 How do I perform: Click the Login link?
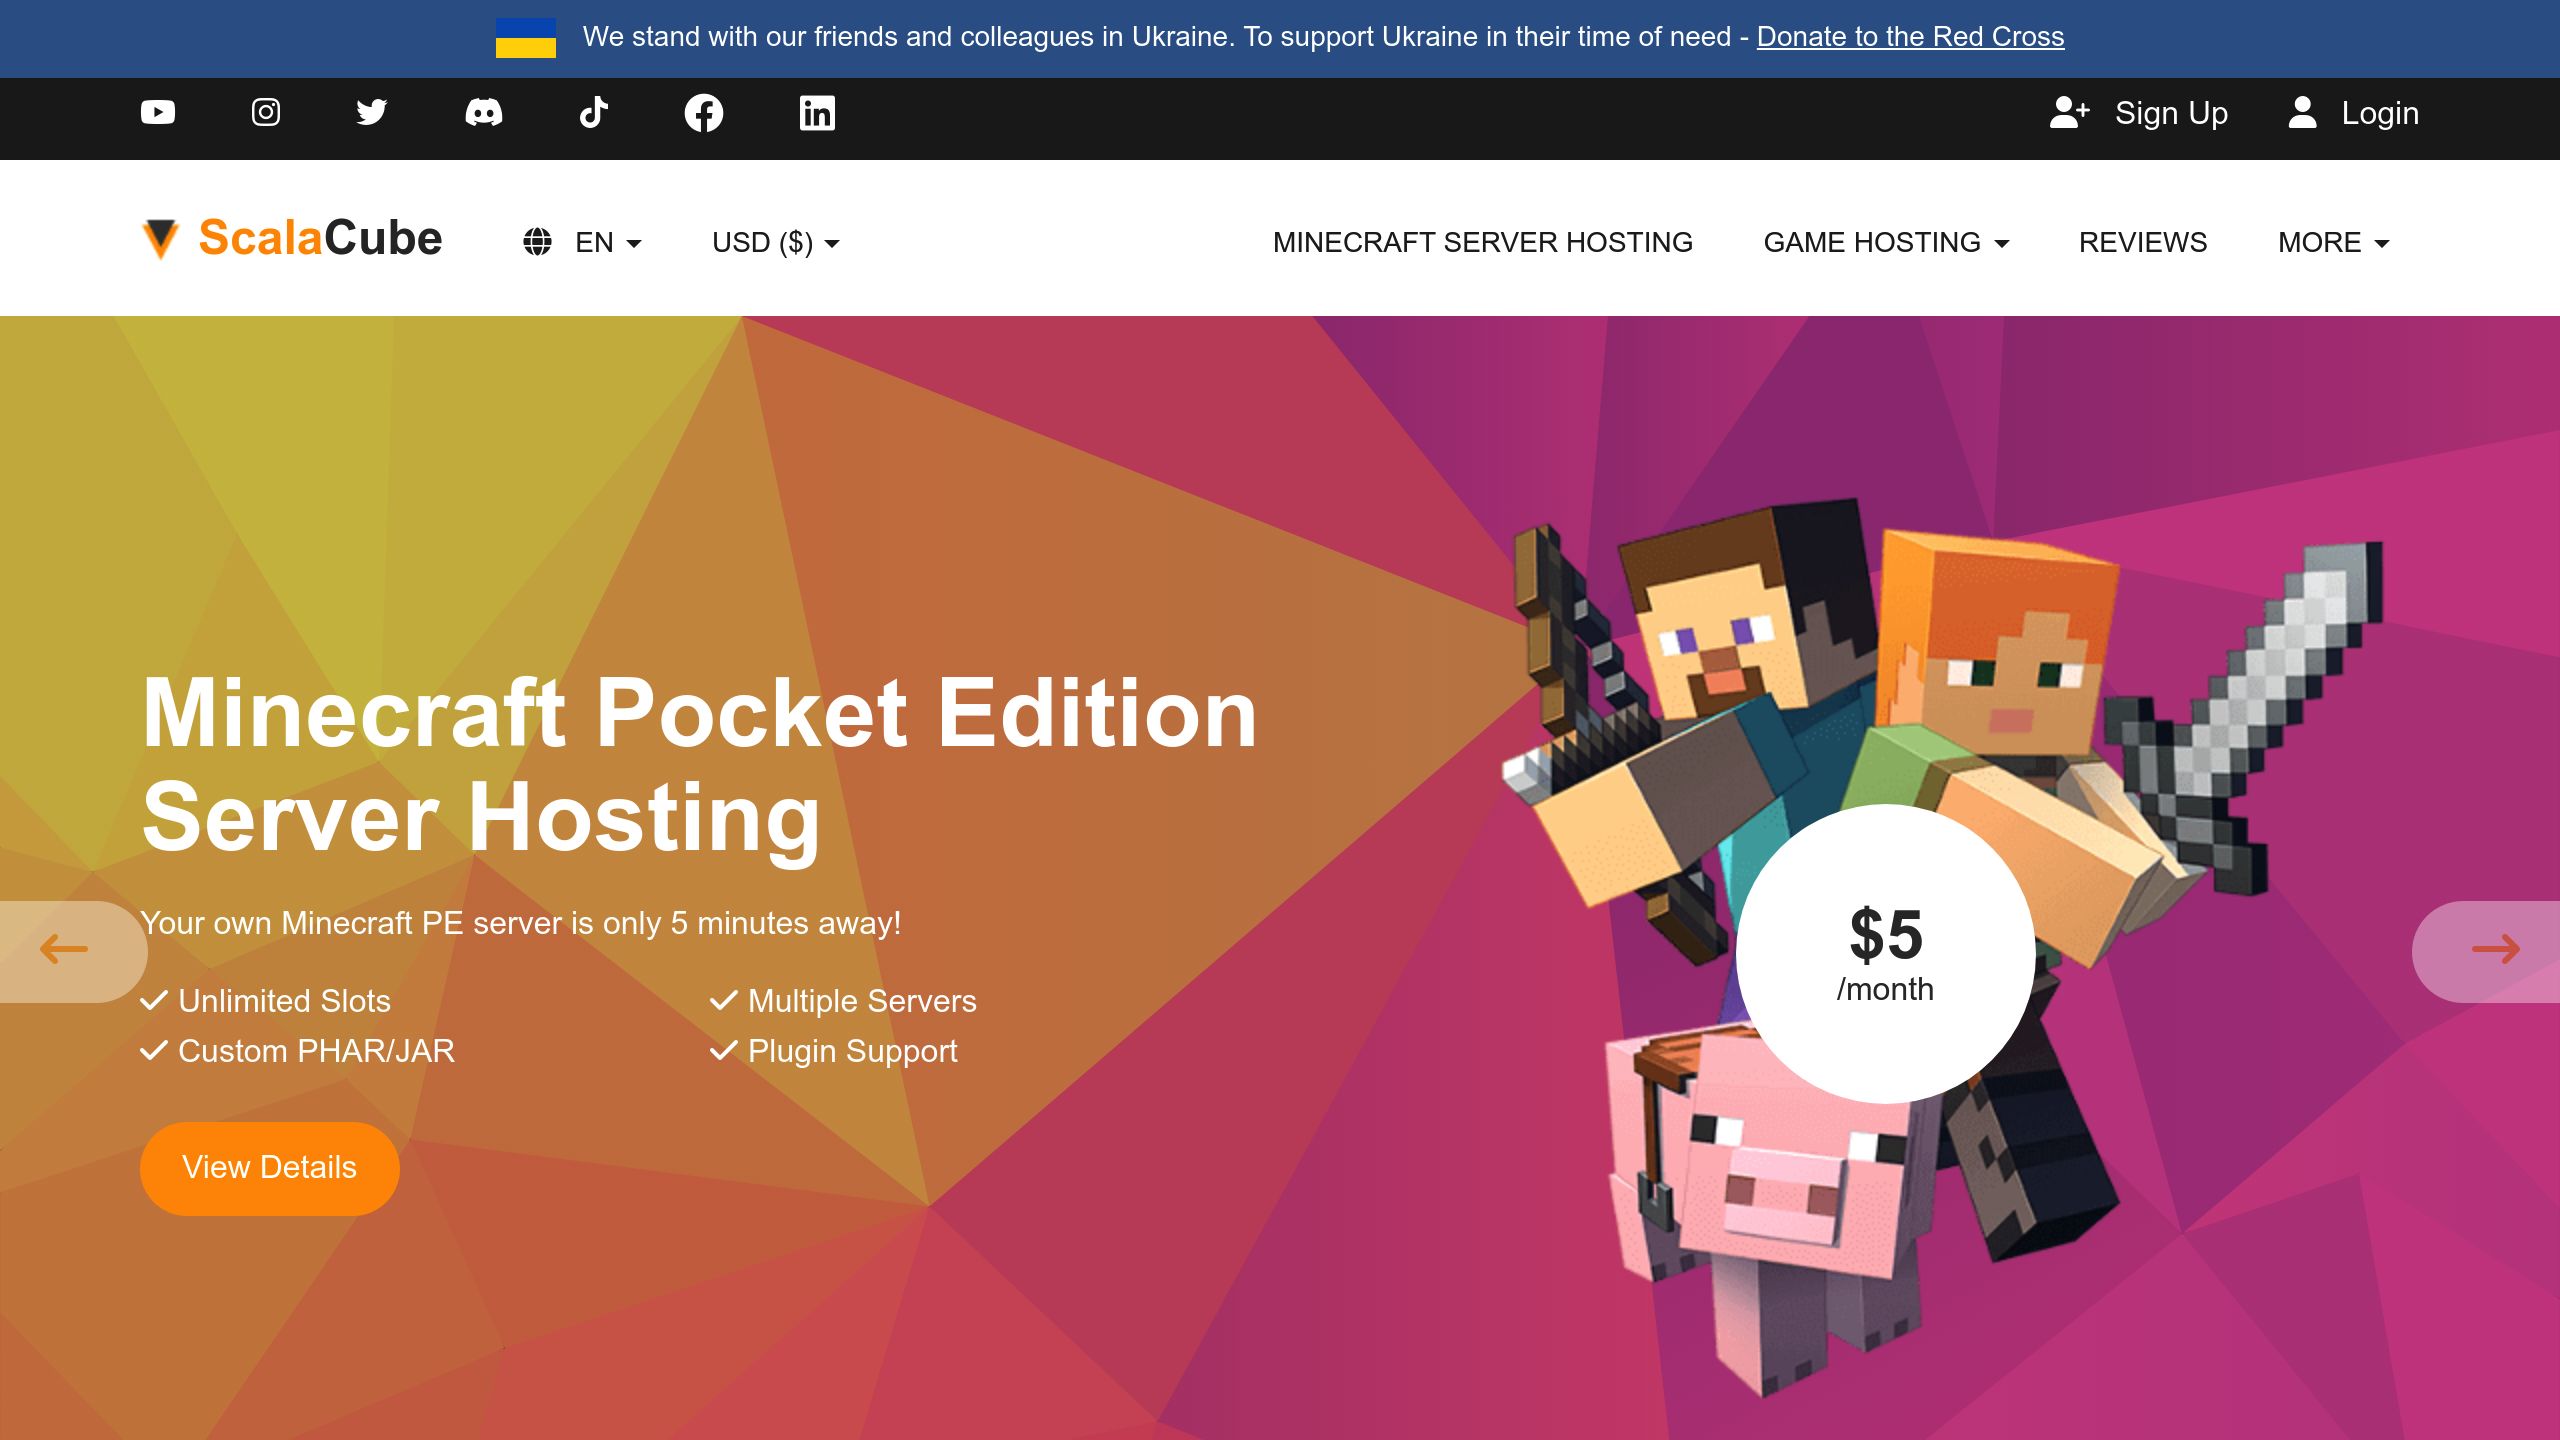pyautogui.click(x=2354, y=113)
